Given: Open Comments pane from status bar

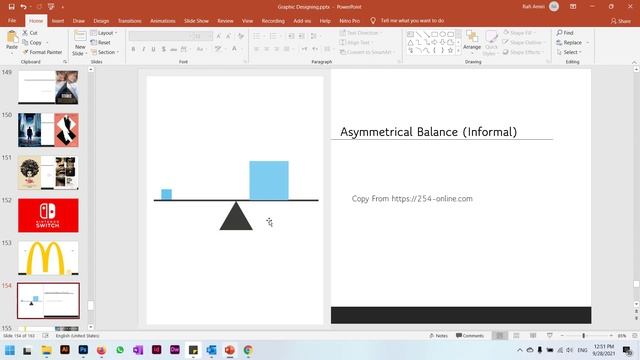Looking at the screenshot, I should [x=470, y=336].
